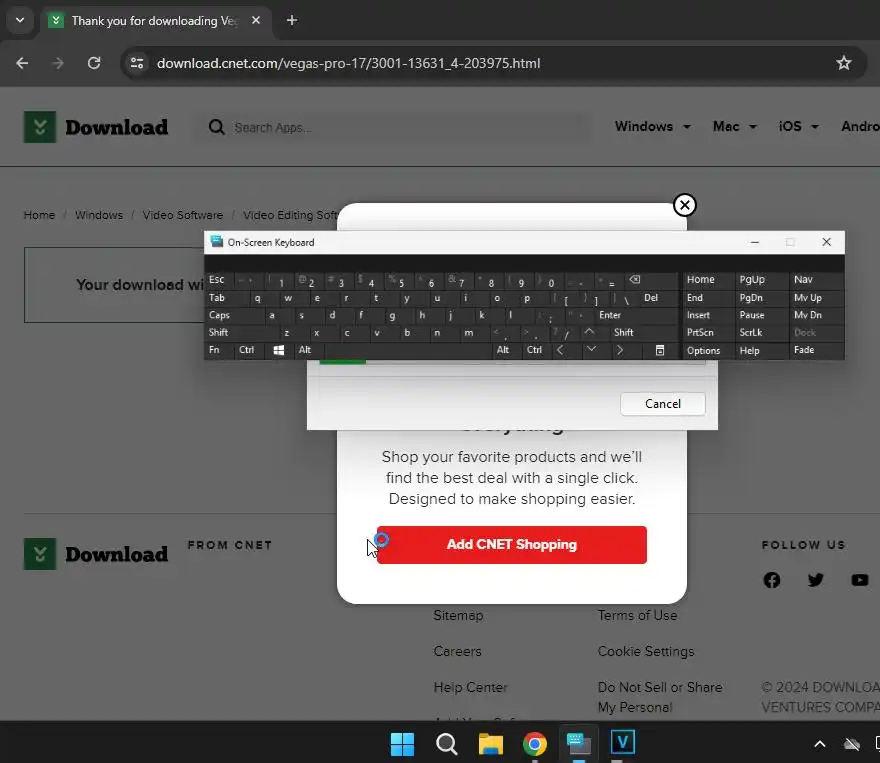
Task: Reload the CNET download page
Action: [94, 63]
